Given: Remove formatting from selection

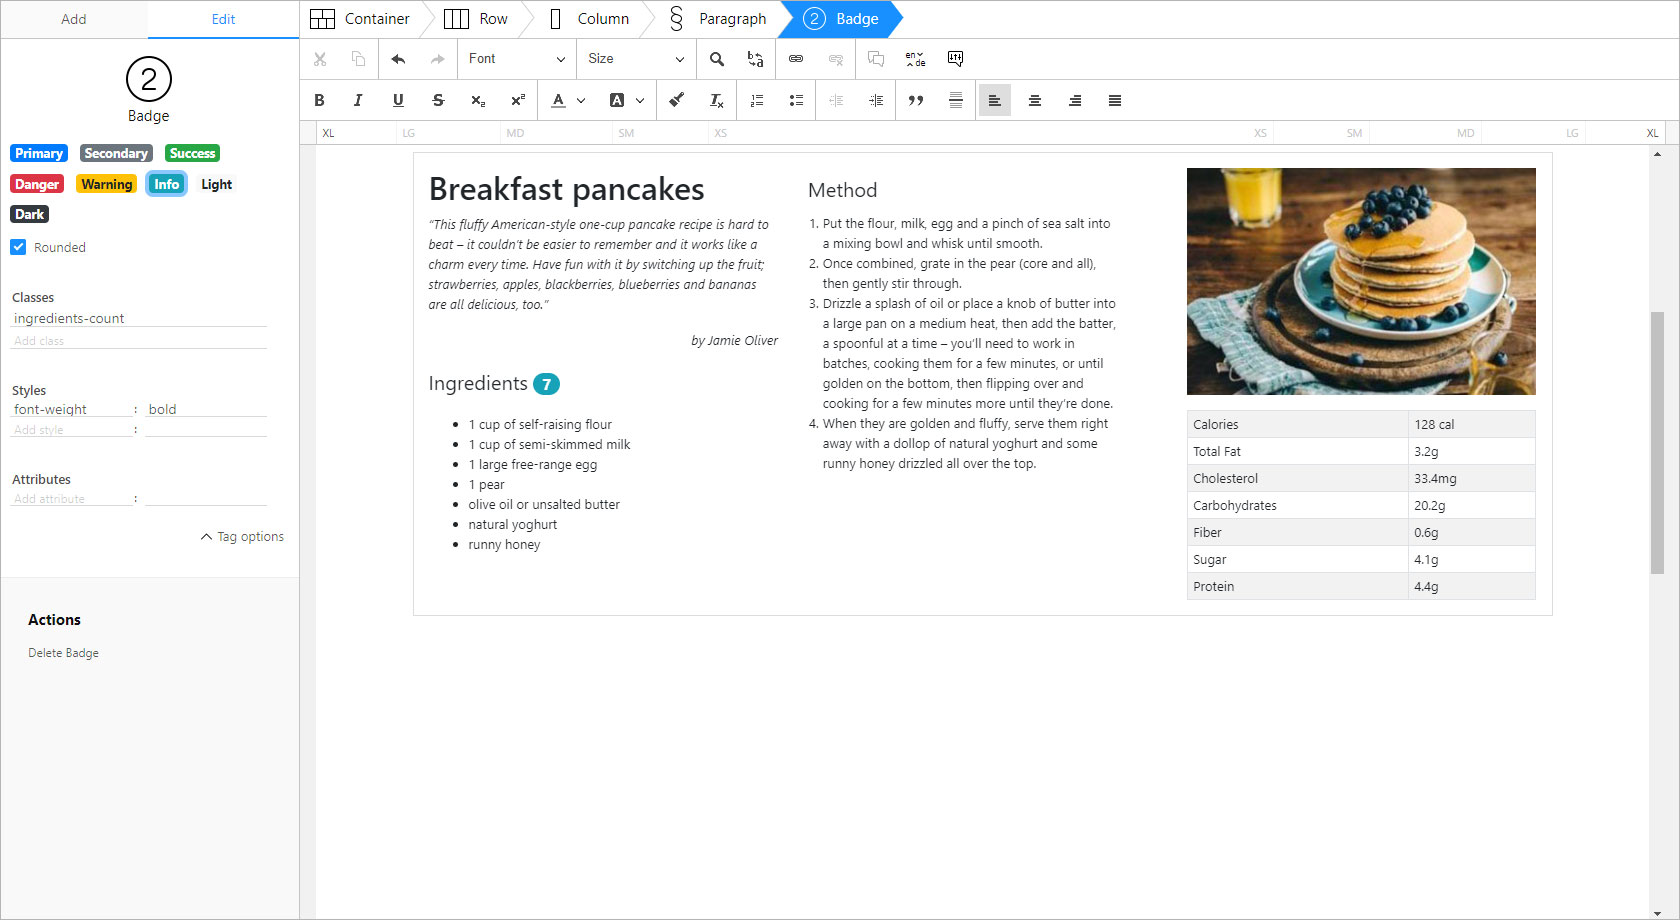Looking at the screenshot, I should (x=717, y=100).
